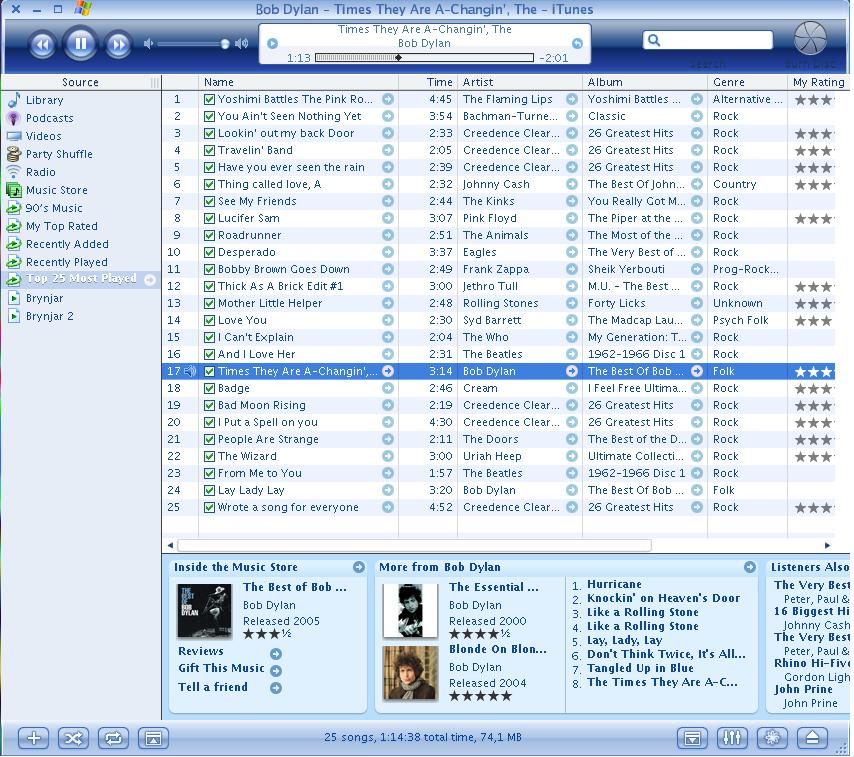Turn on the visualizer effects

coord(772,738)
